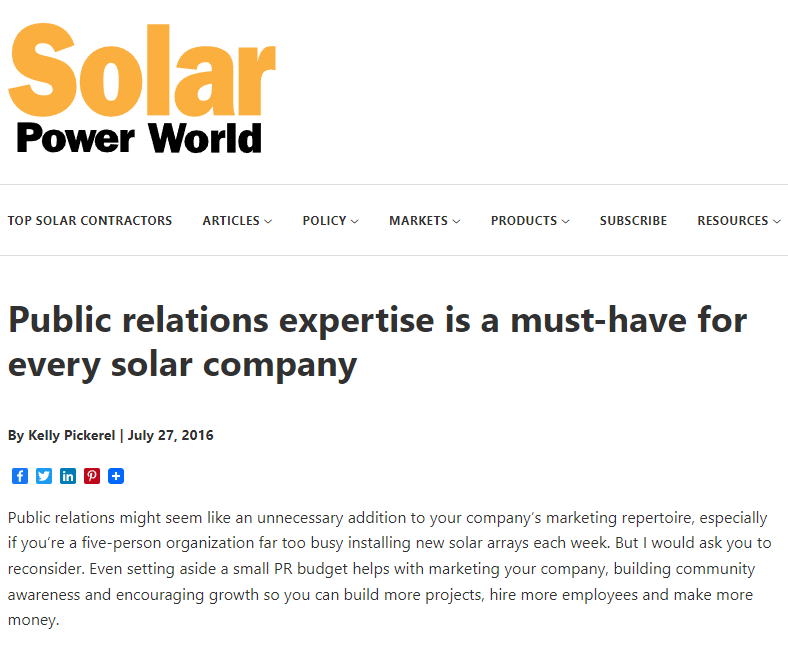Expand the chevron beside Policy
788x646 pixels.
[355, 222]
